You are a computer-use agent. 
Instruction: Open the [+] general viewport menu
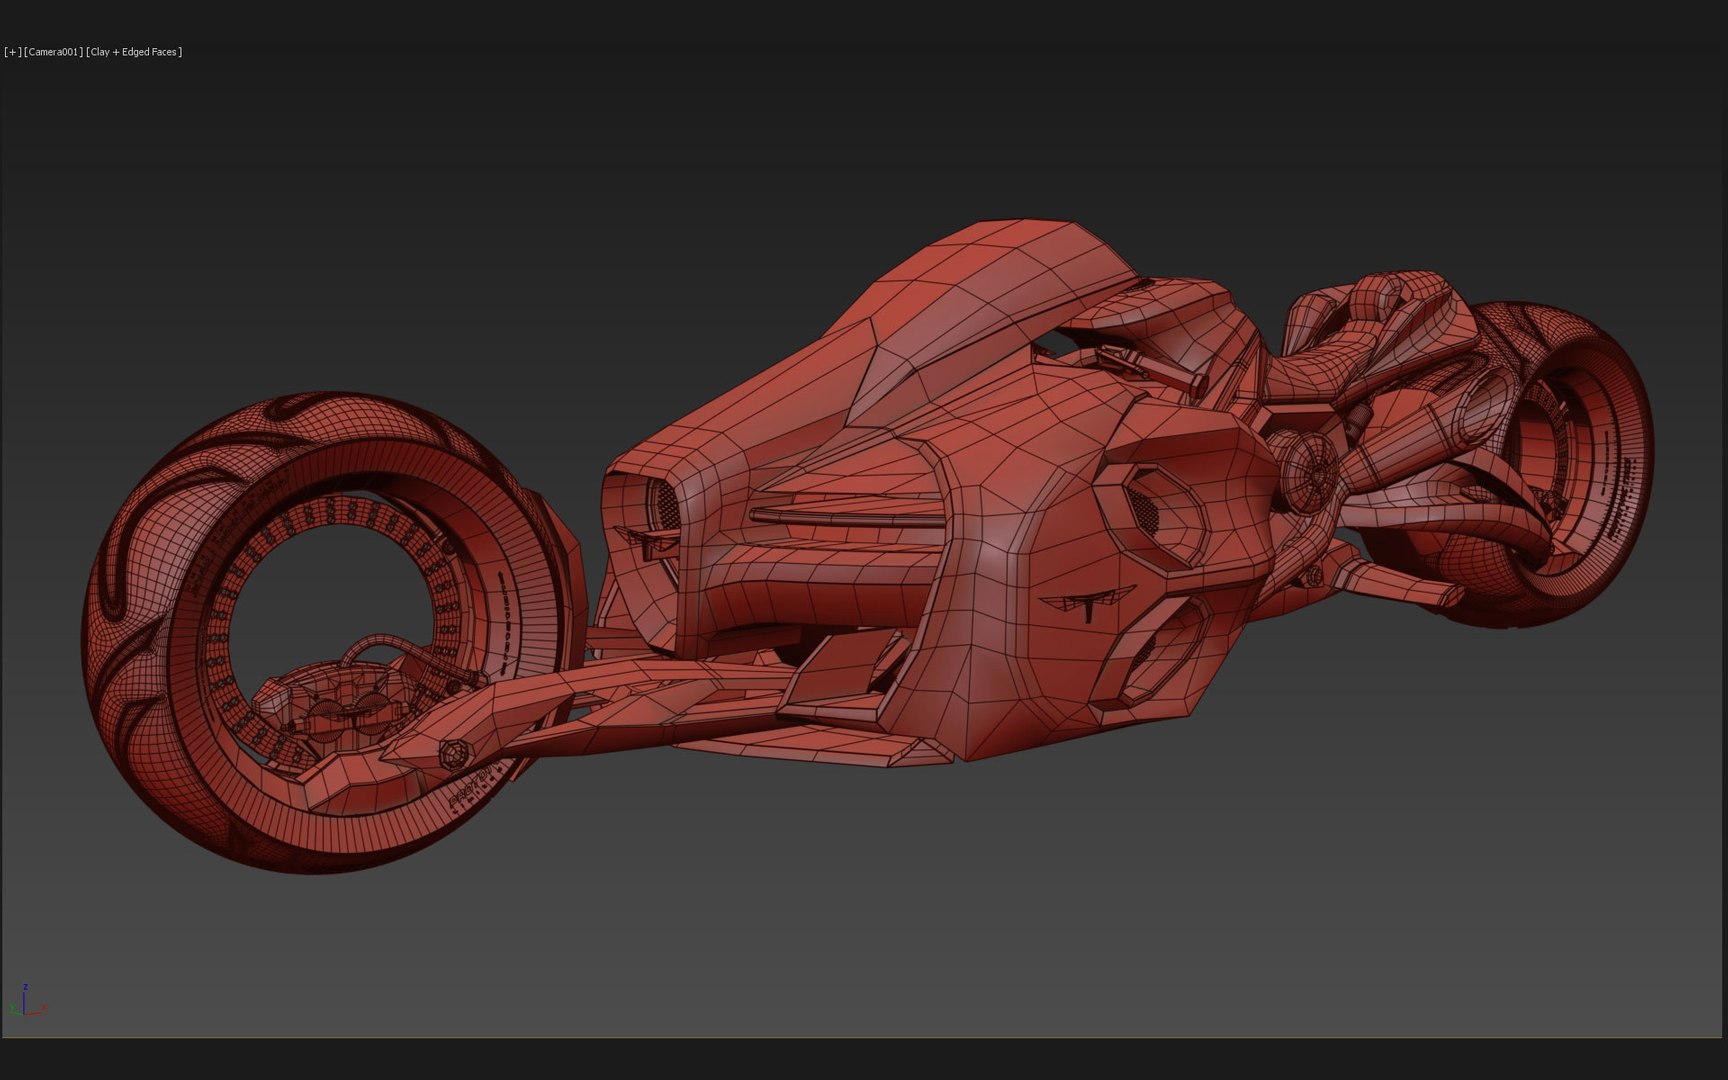13,52
